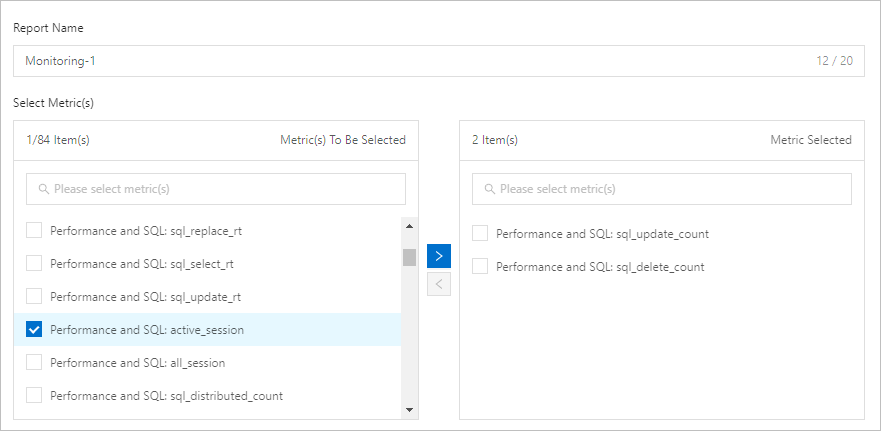Check the sql_select_rt metric checkbox

(34, 264)
